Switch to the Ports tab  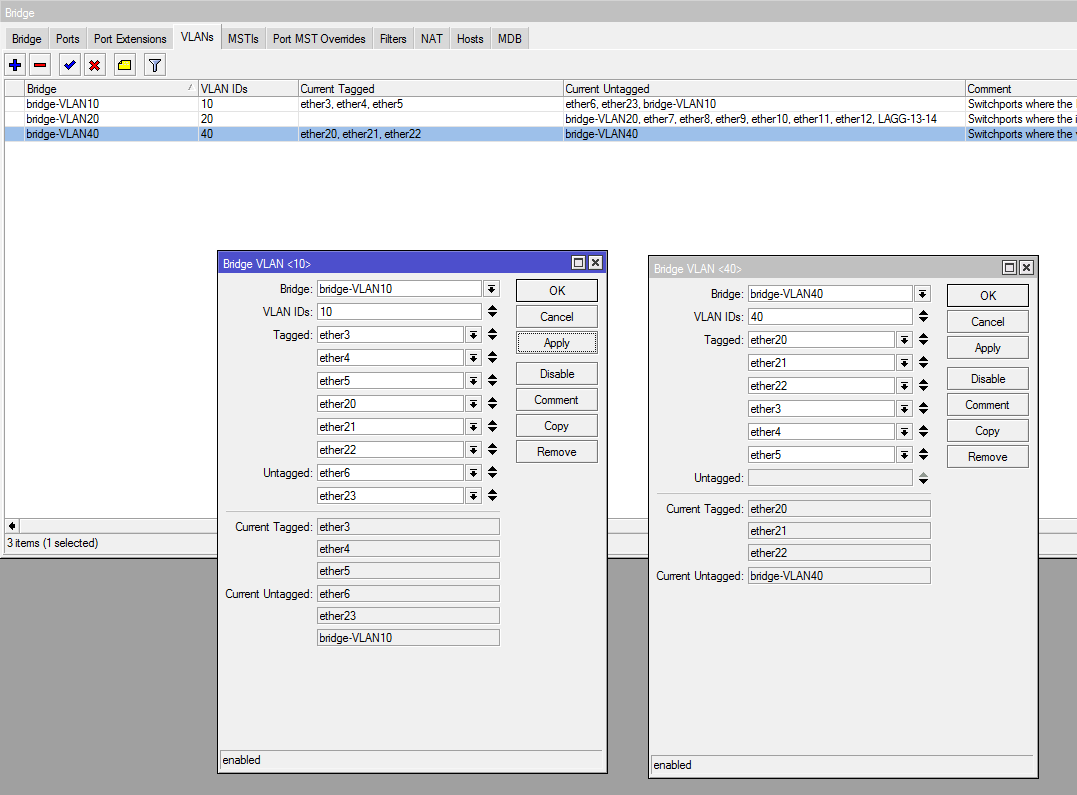tap(68, 39)
